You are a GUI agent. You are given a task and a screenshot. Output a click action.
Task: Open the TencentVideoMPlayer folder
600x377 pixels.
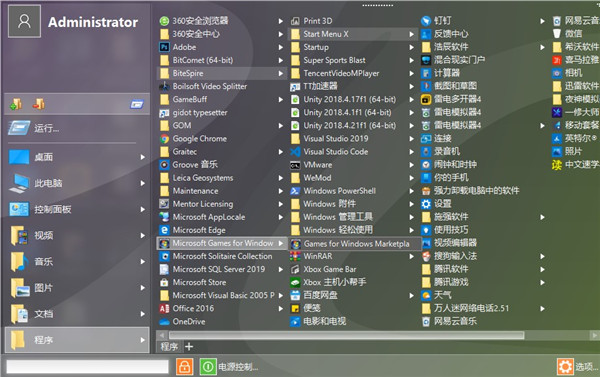click(353, 73)
